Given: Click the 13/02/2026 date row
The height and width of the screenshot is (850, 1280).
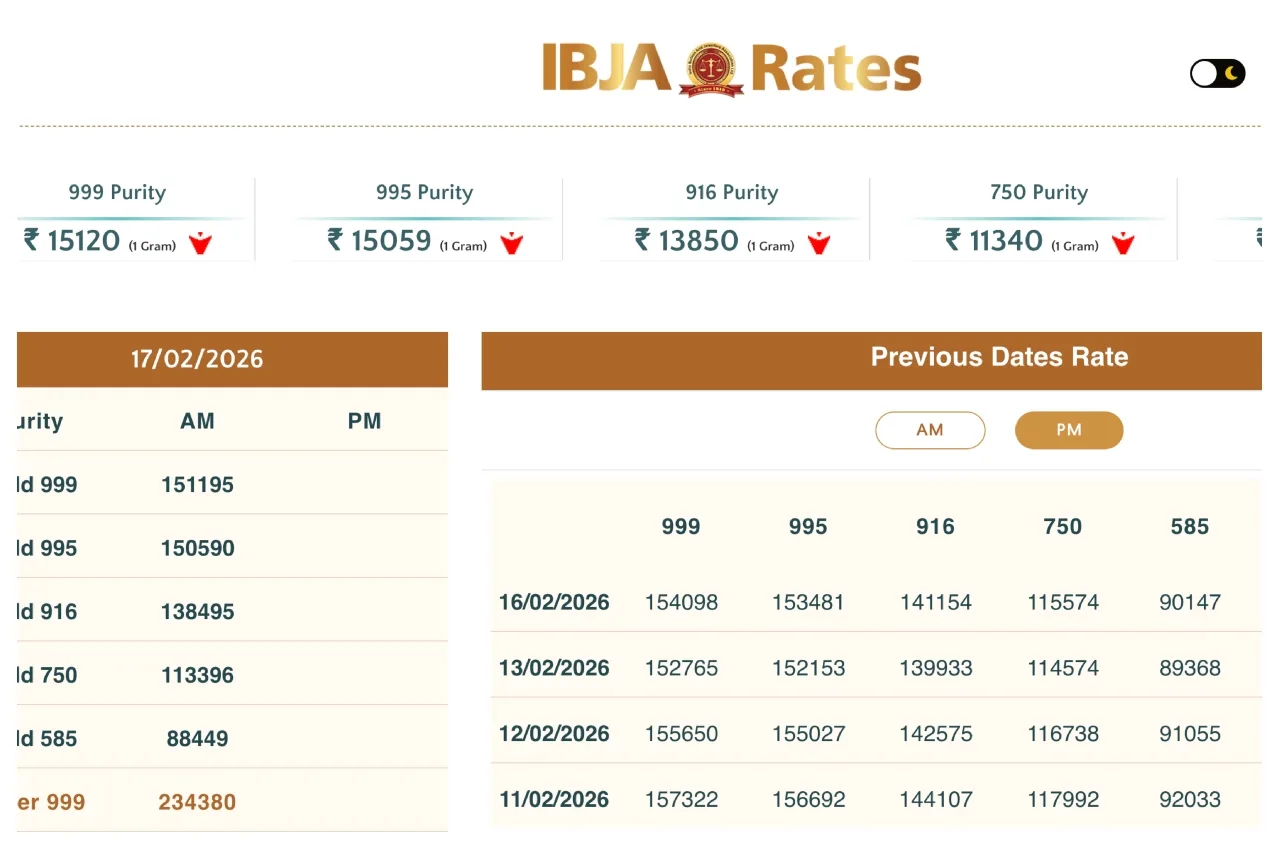Looking at the screenshot, I should point(554,668).
